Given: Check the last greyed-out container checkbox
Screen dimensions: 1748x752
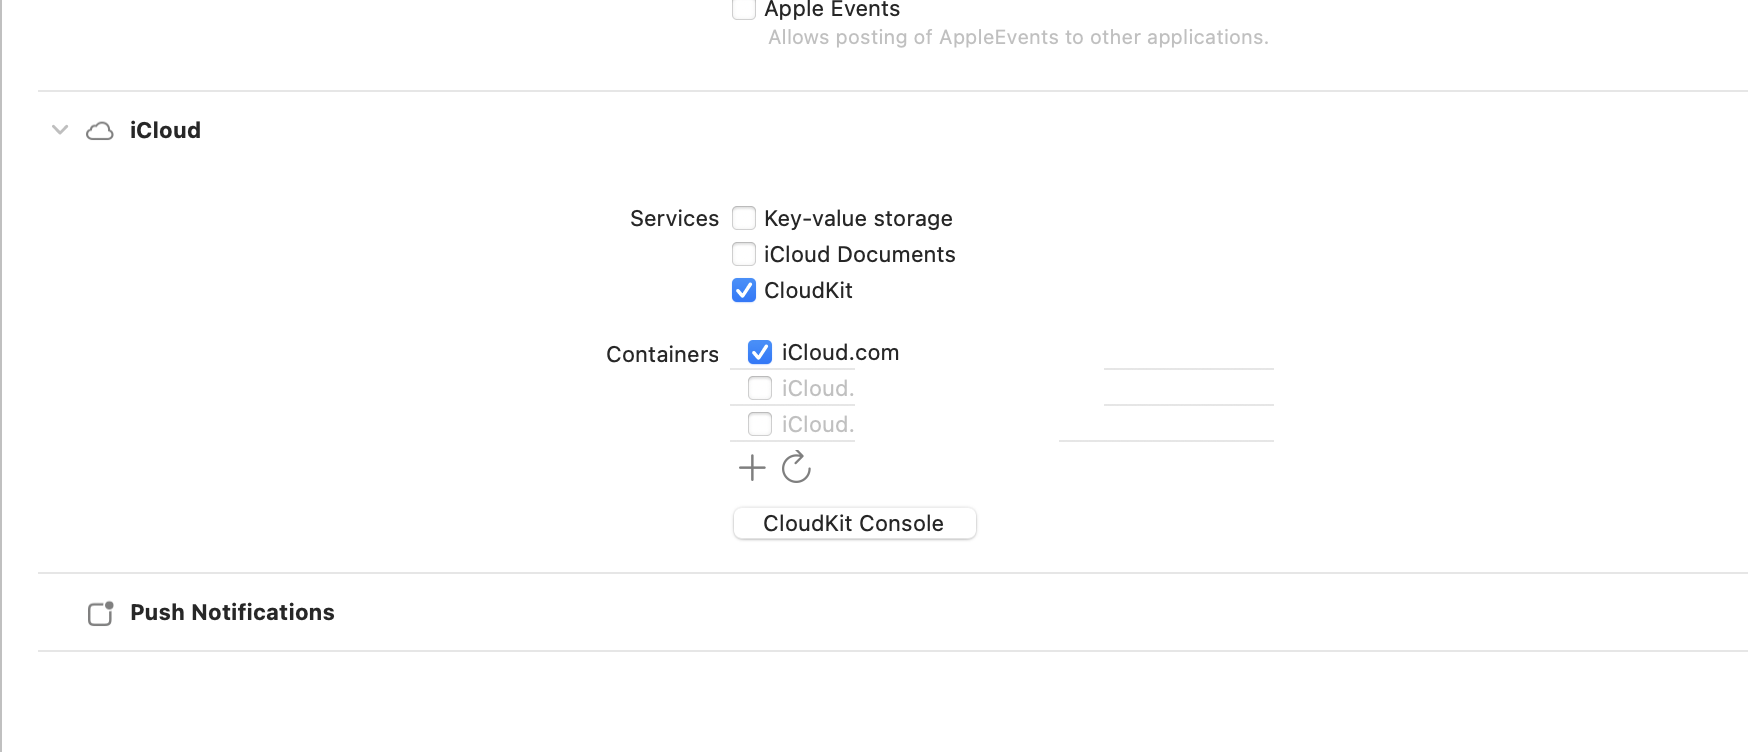Looking at the screenshot, I should (760, 424).
